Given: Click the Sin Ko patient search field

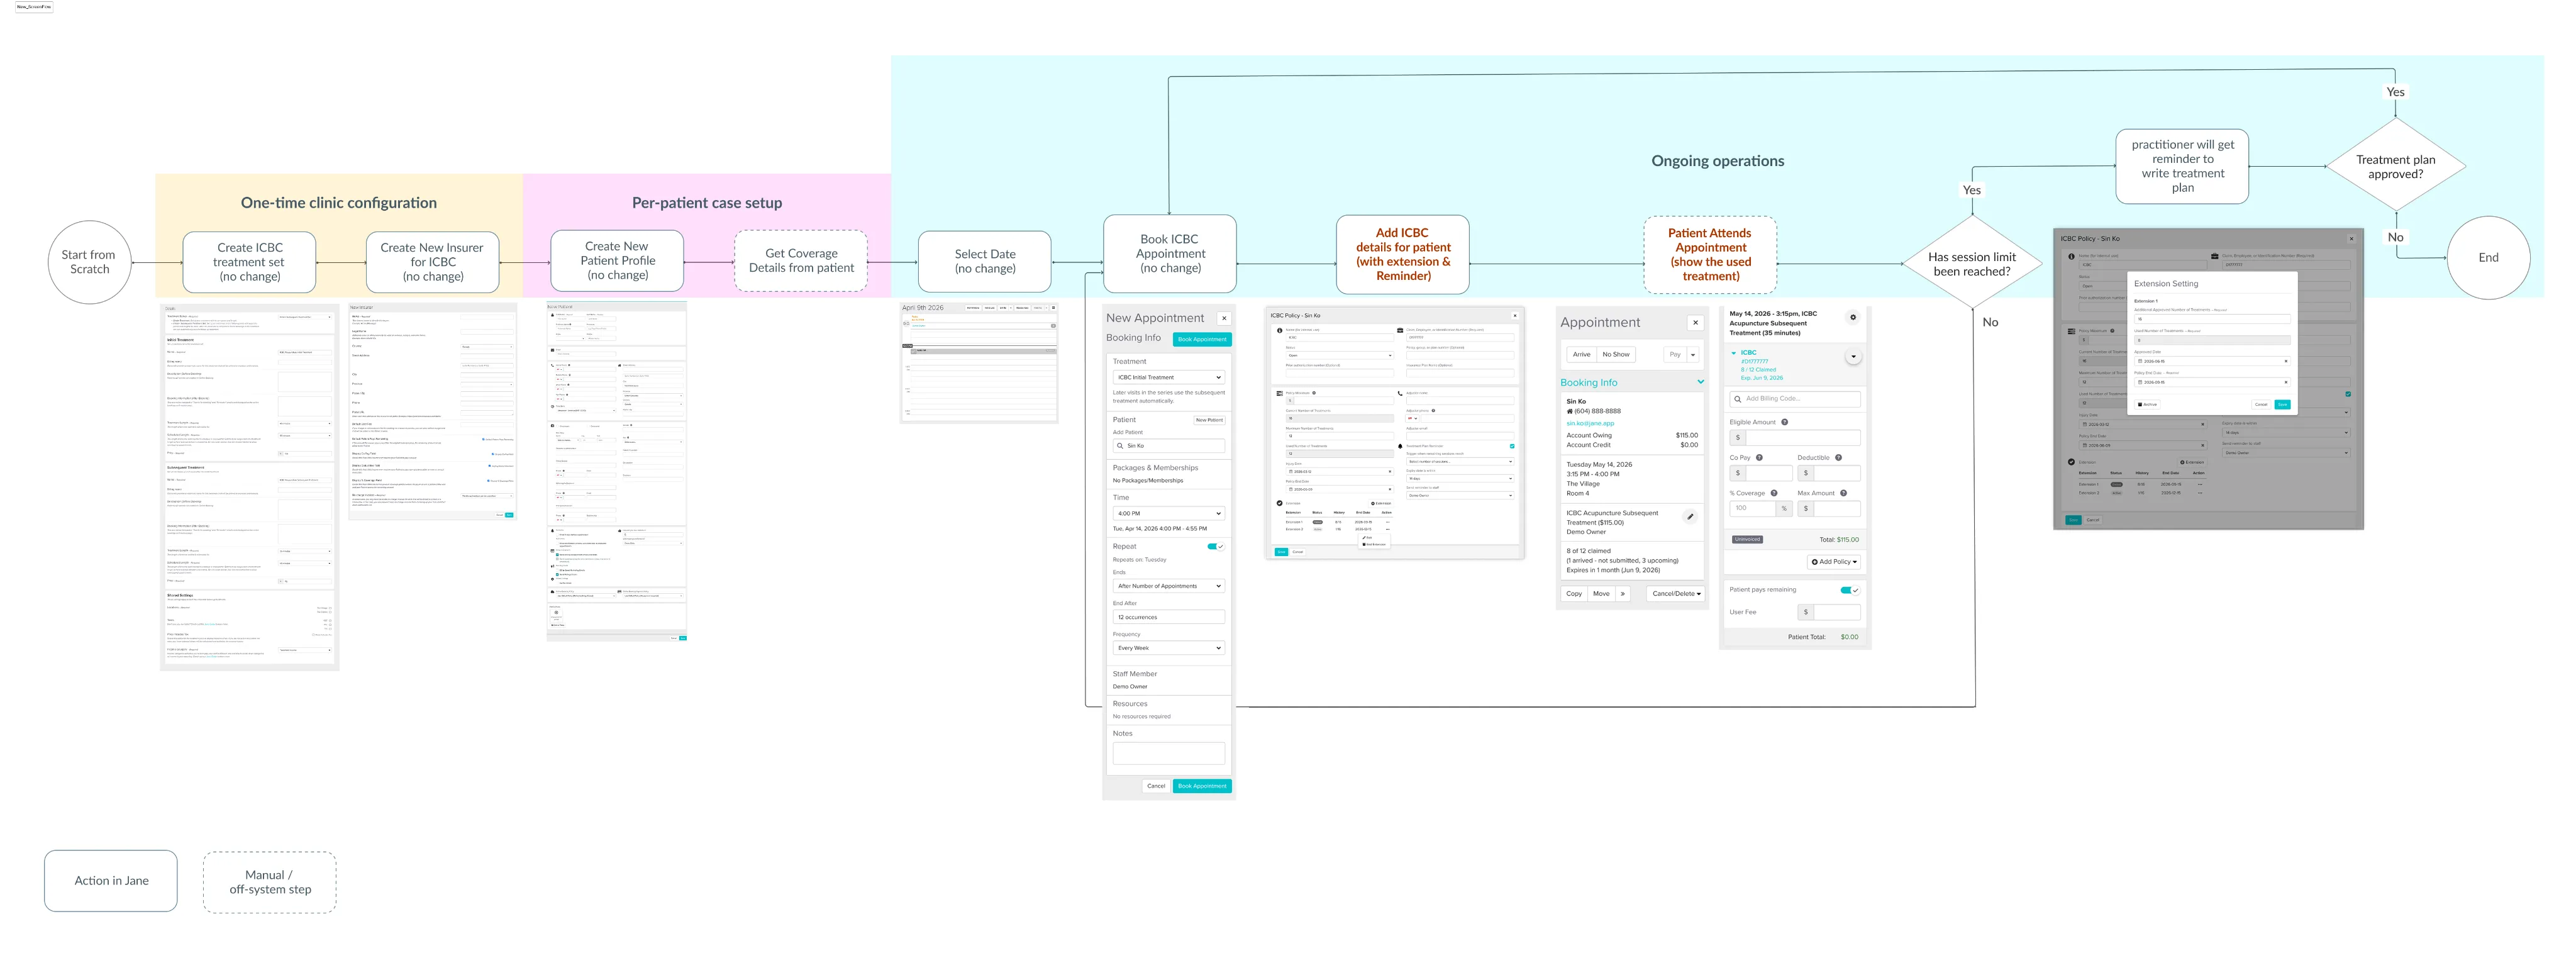Looking at the screenshot, I should pos(1168,446).
